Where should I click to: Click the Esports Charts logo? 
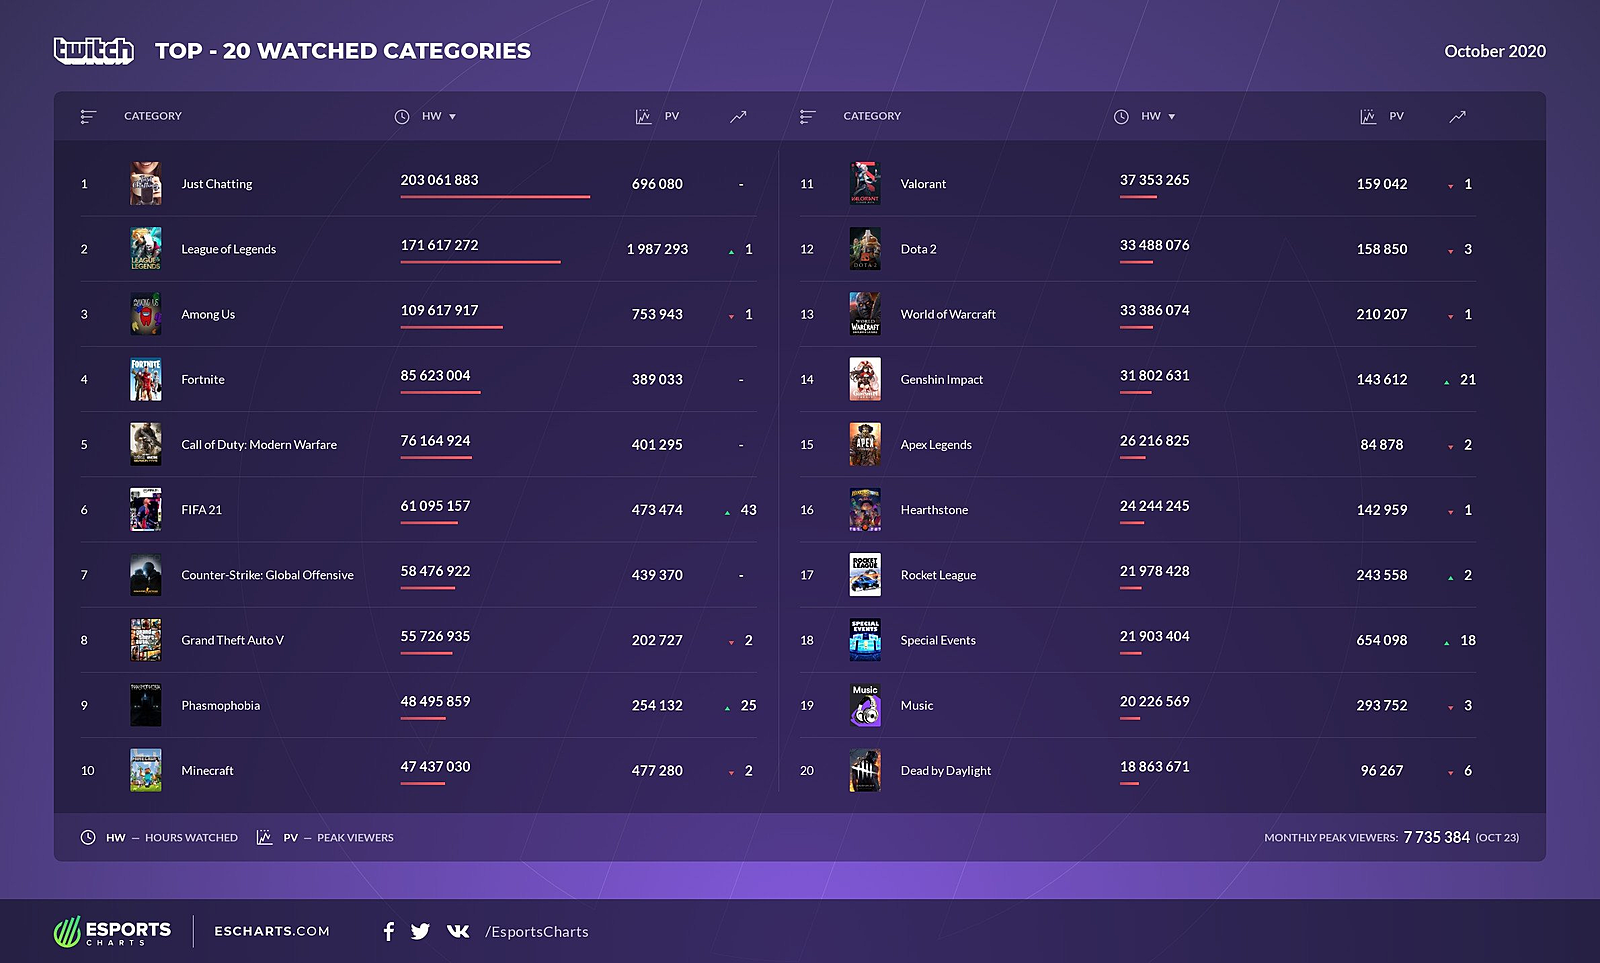click(x=112, y=931)
